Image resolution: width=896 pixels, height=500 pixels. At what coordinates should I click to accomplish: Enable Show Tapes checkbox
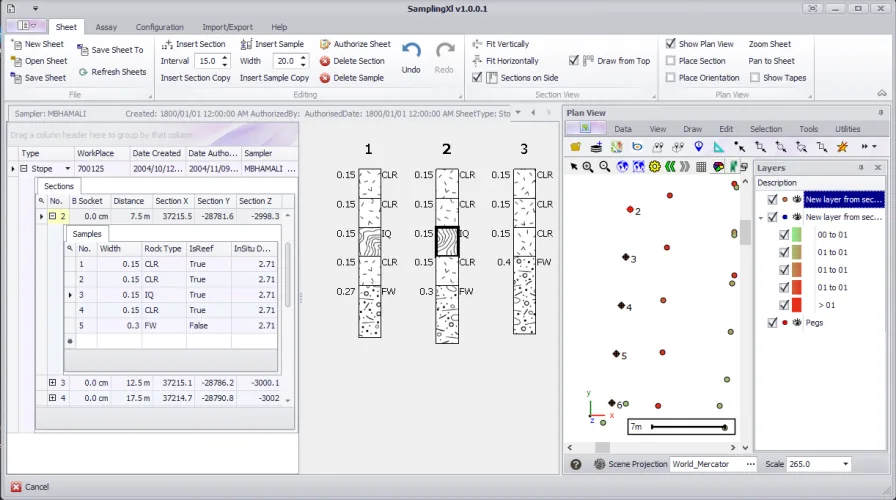(755, 78)
